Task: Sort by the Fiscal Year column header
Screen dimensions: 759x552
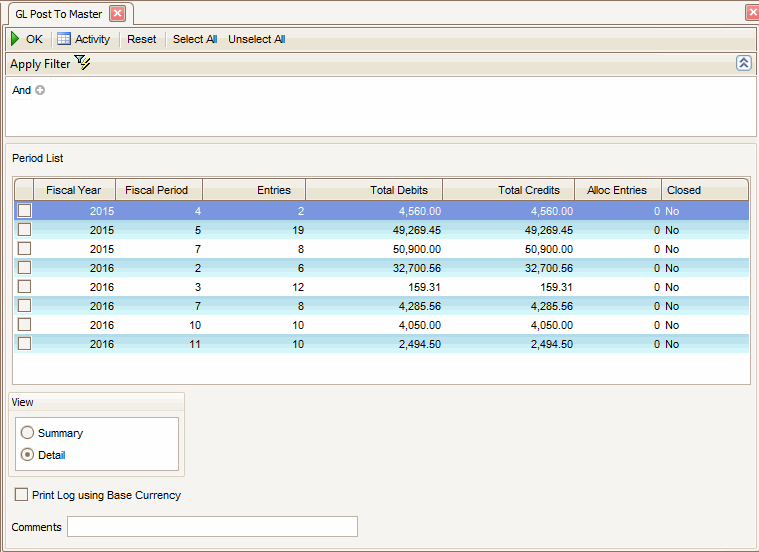Action: coord(74,190)
